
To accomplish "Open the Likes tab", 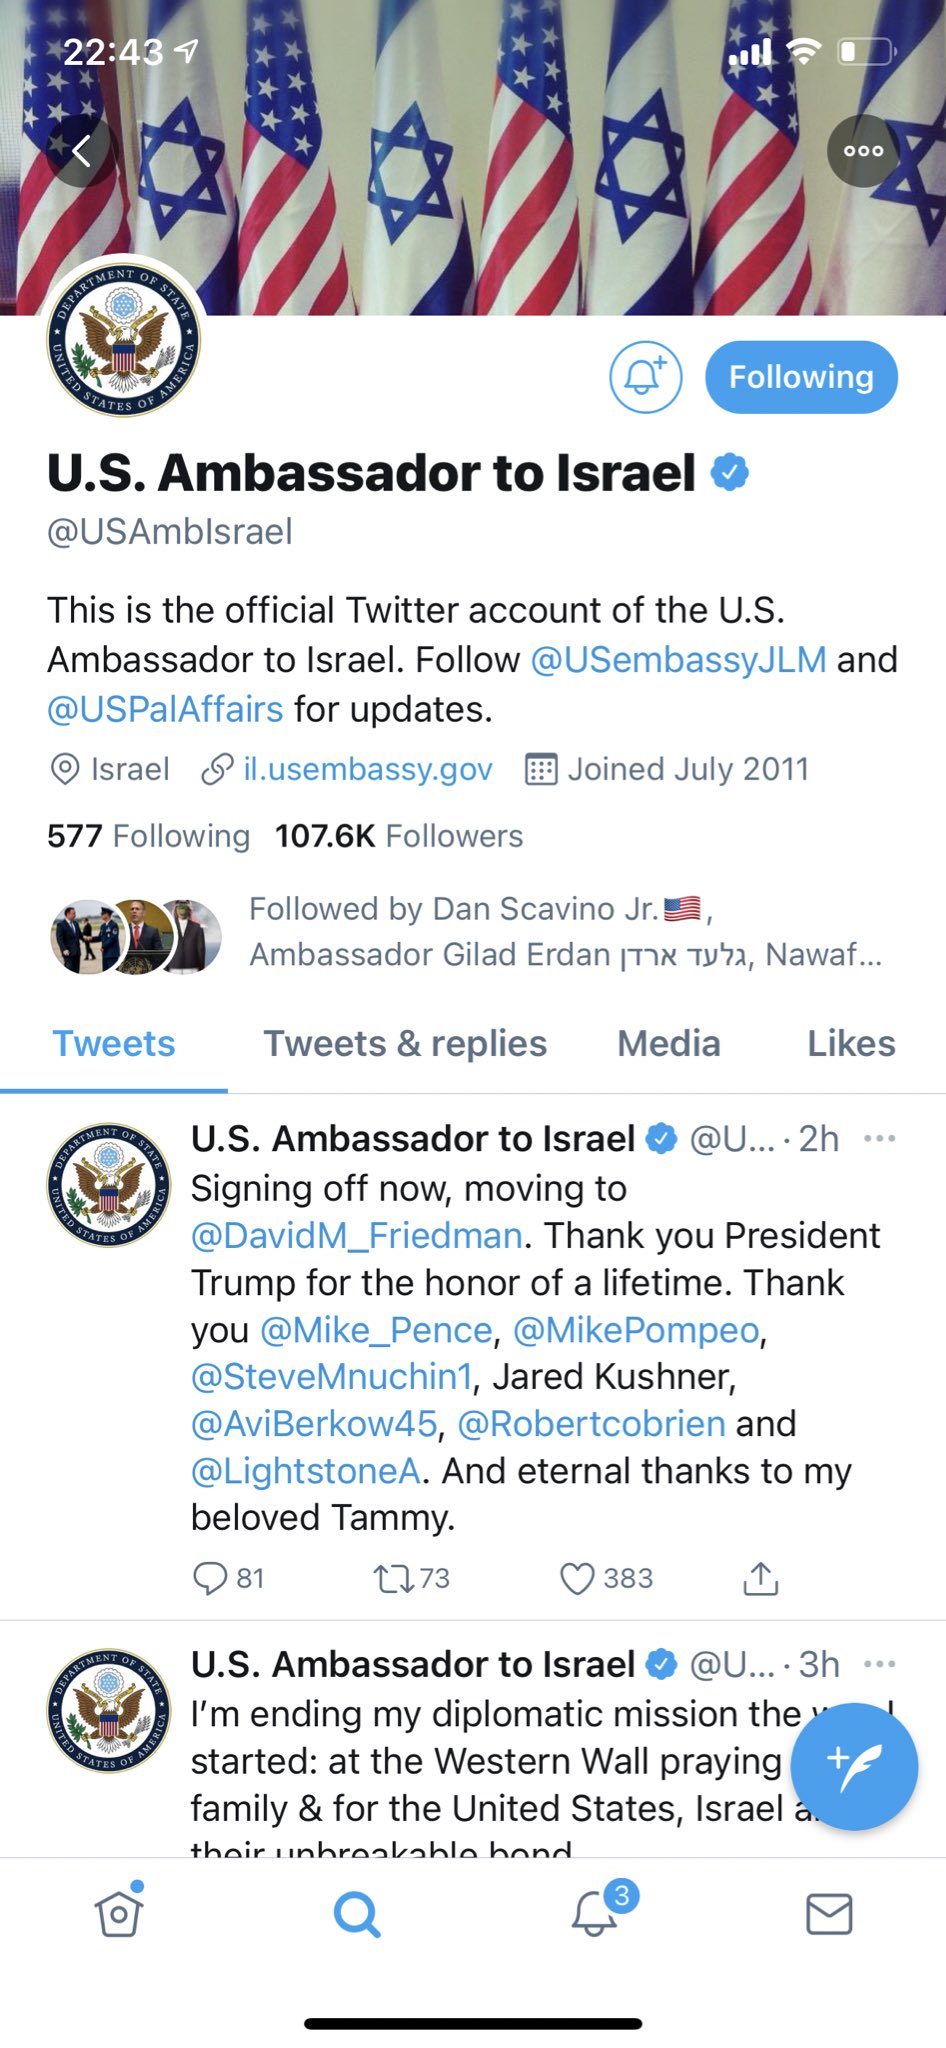I will [x=851, y=1043].
